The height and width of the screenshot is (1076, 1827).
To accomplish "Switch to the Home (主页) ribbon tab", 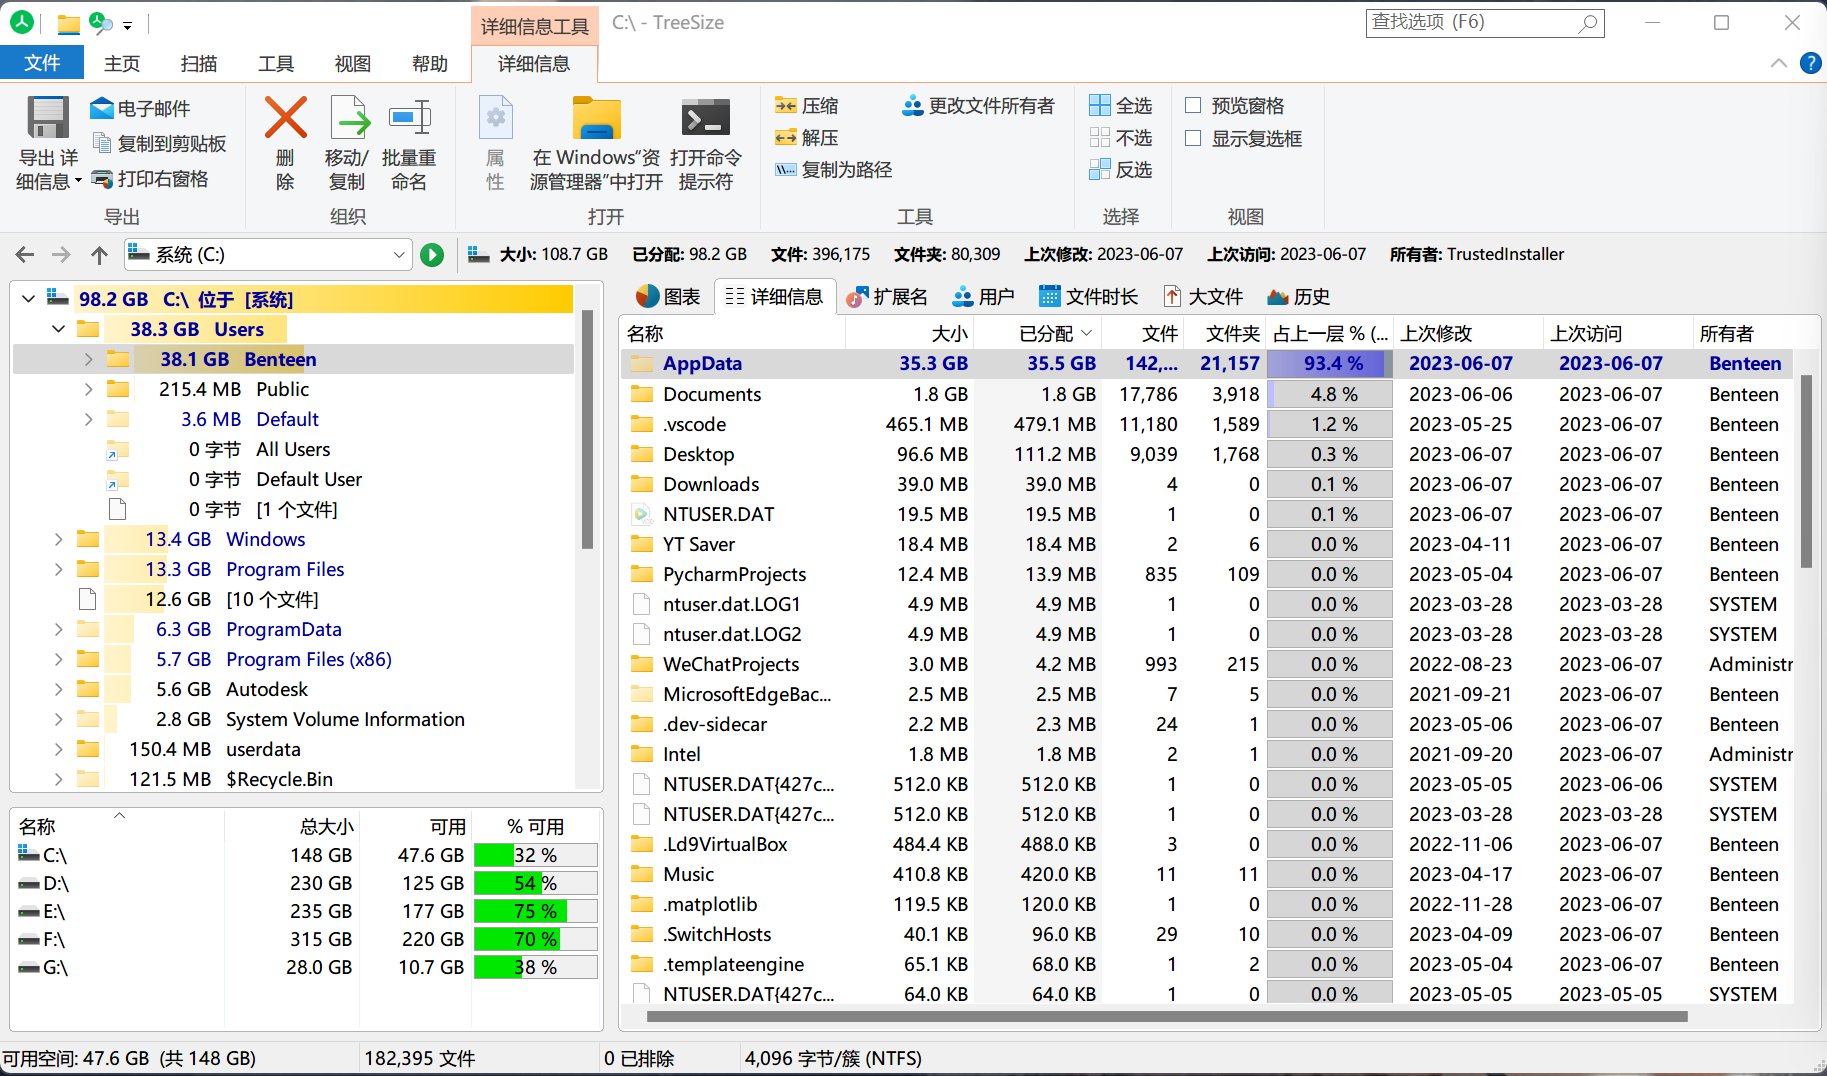I will click(122, 63).
